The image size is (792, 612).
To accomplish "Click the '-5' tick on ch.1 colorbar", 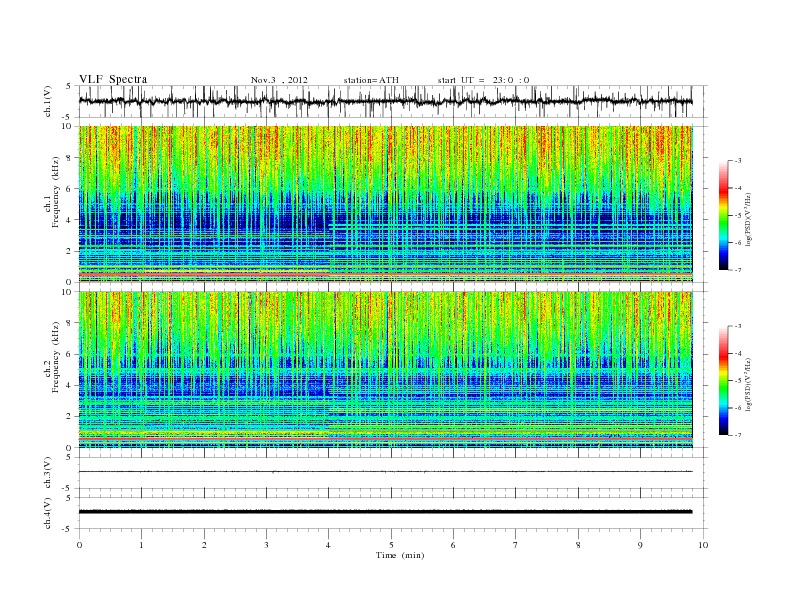I will [x=738, y=216].
